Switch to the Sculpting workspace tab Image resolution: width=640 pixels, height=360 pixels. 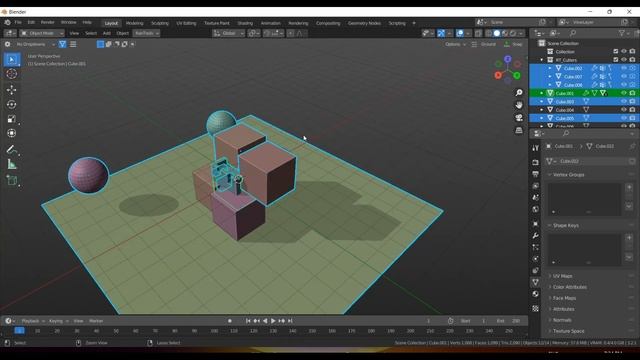pos(160,23)
